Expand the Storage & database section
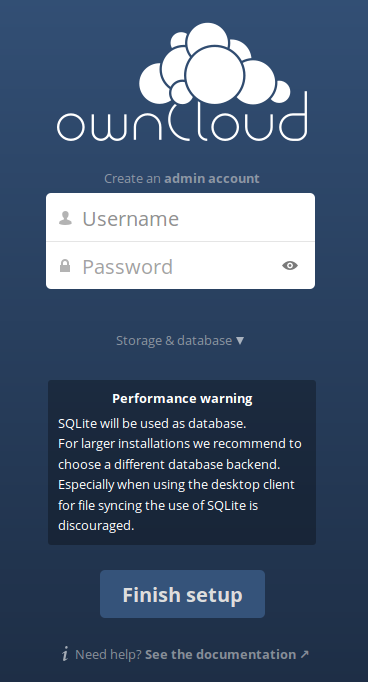 pos(180,341)
